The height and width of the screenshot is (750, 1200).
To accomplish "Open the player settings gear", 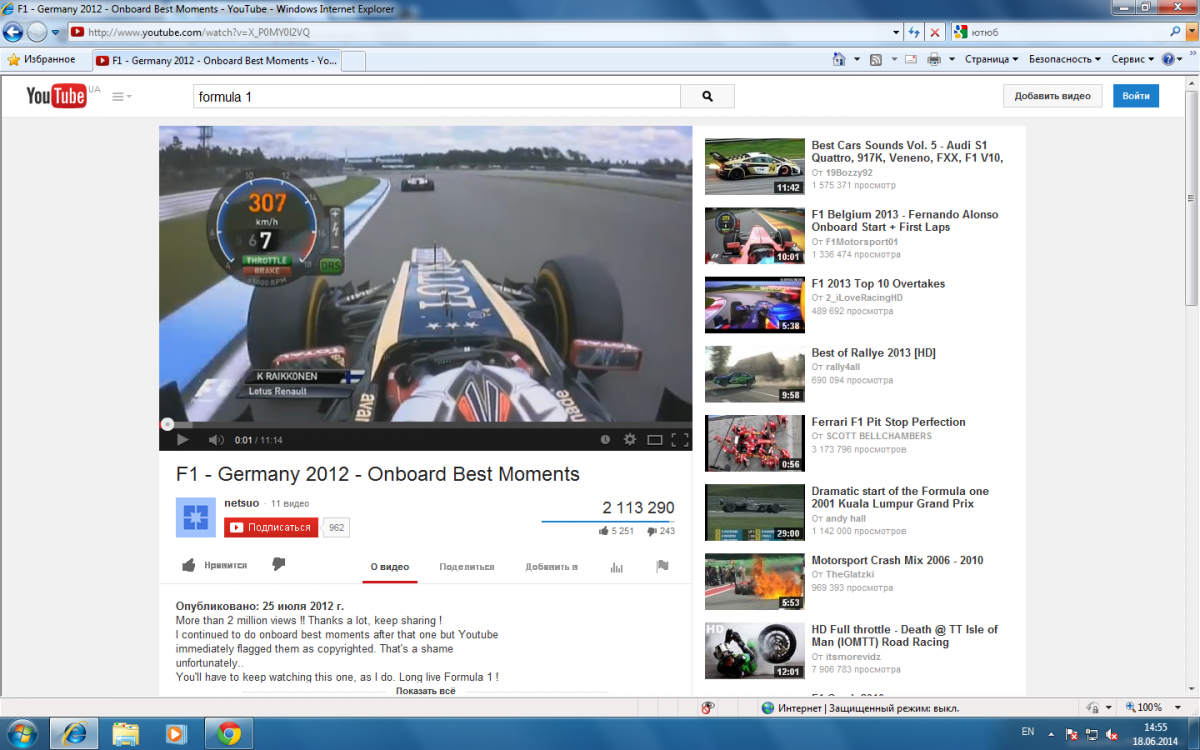I will [630, 439].
